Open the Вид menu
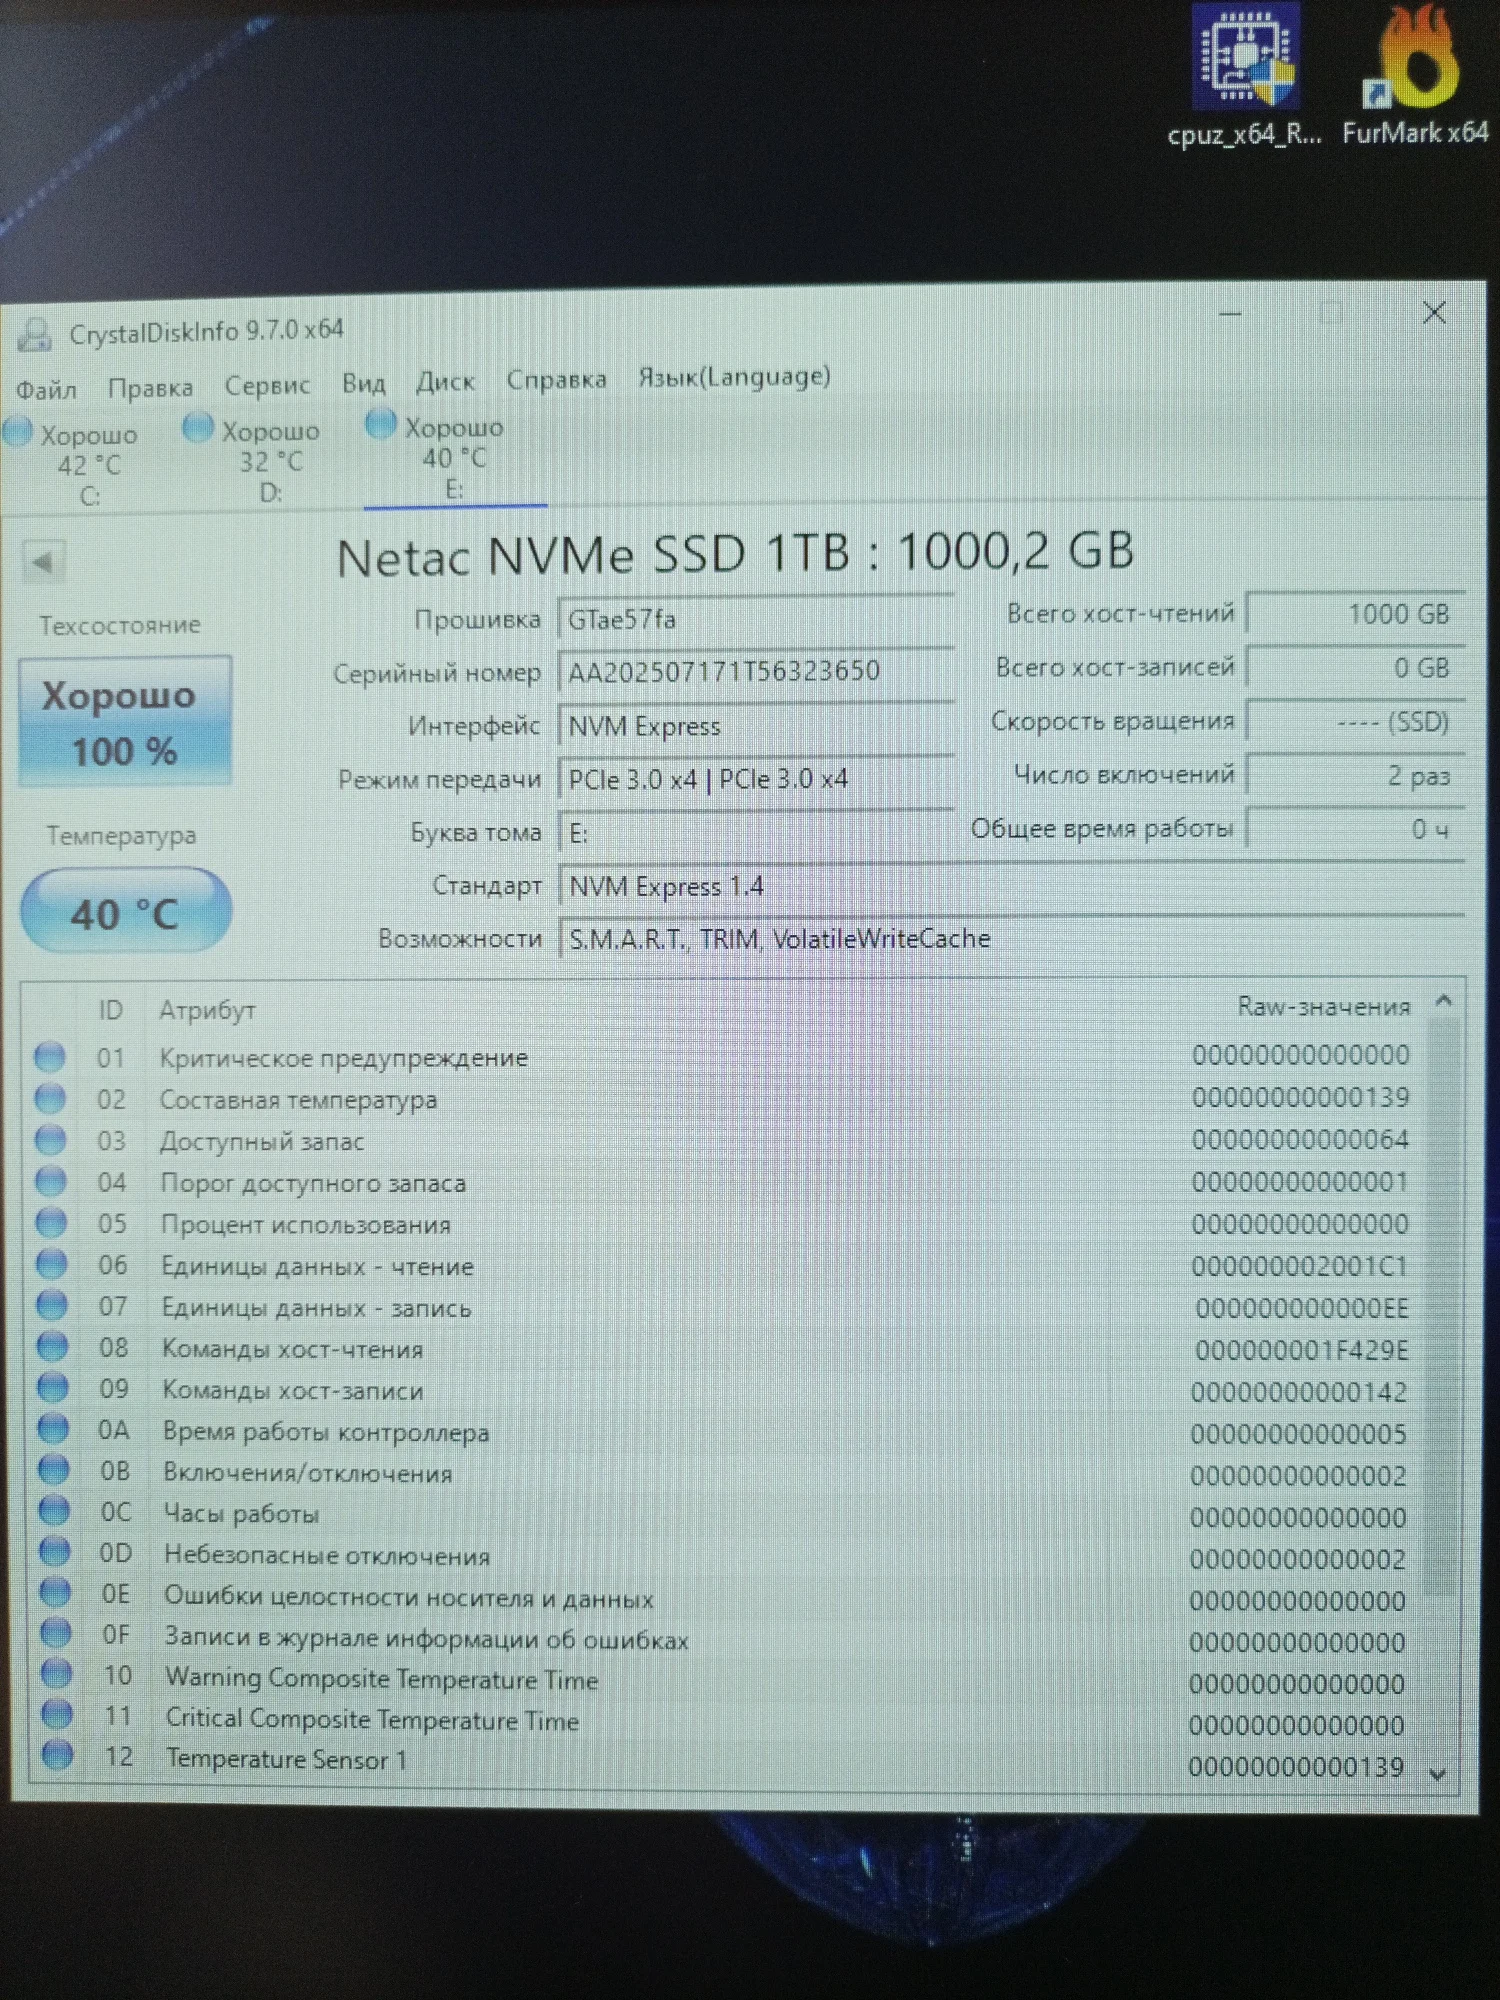This screenshot has height=2000, width=1500. [x=364, y=383]
